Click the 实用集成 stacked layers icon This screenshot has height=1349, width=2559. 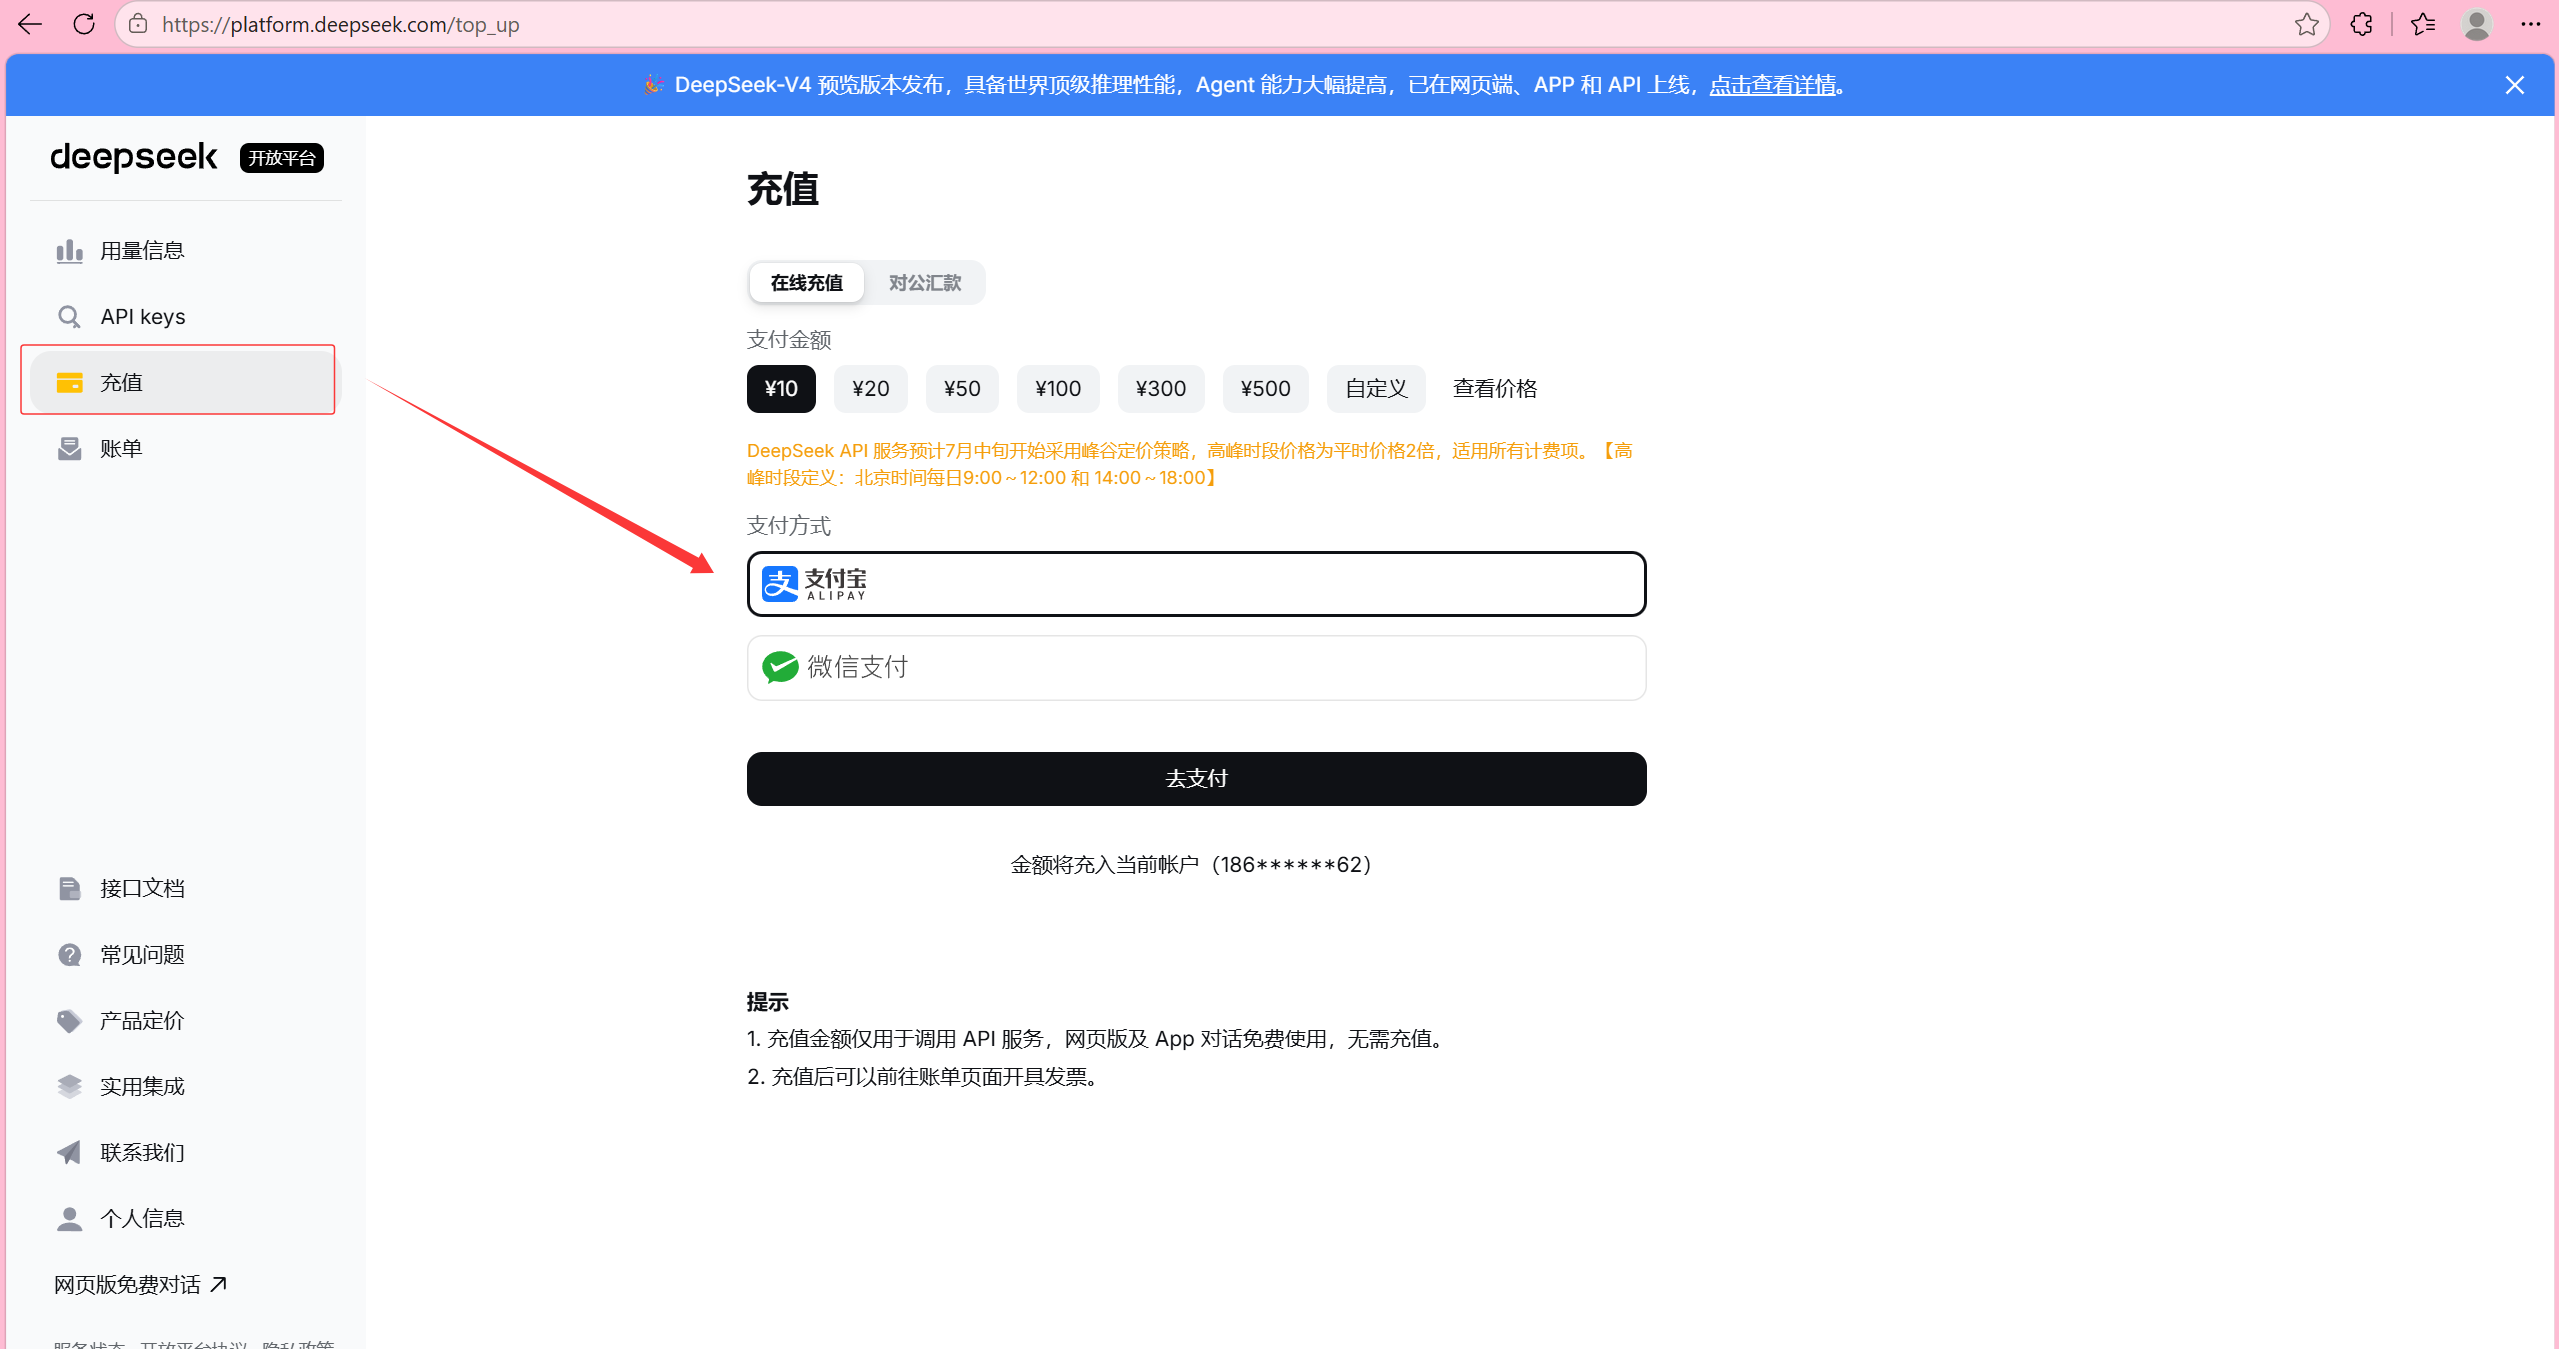69,1087
